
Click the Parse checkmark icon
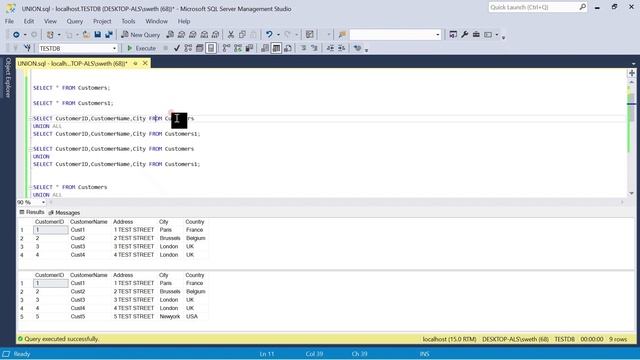[x=177, y=49]
